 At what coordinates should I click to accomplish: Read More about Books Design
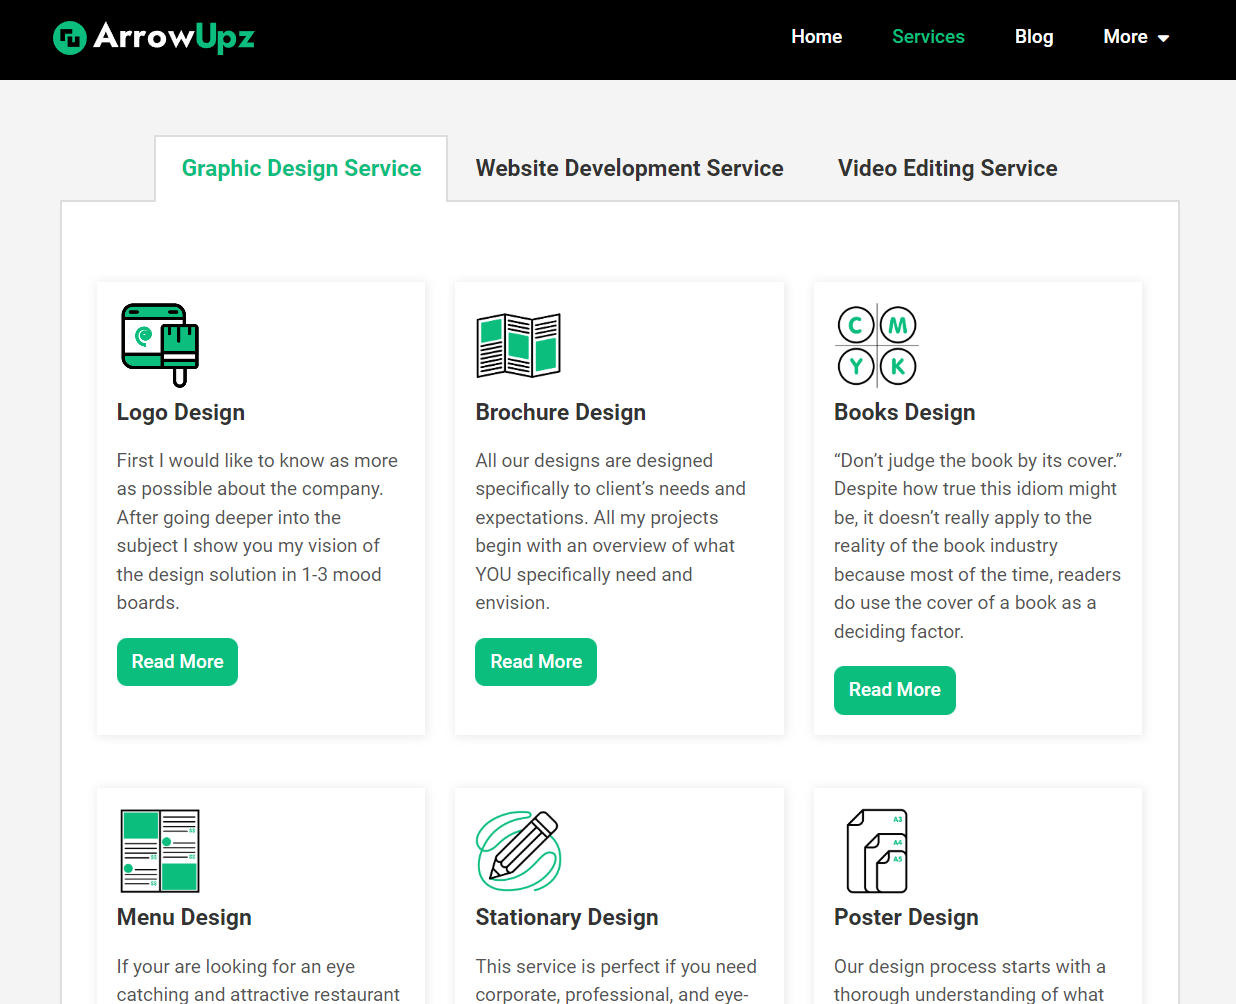(x=895, y=690)
